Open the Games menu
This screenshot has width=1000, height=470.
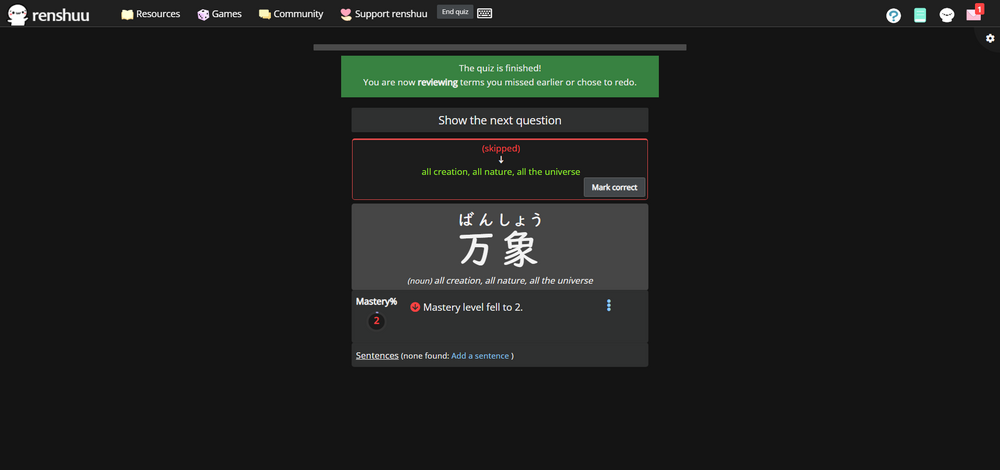219,14
